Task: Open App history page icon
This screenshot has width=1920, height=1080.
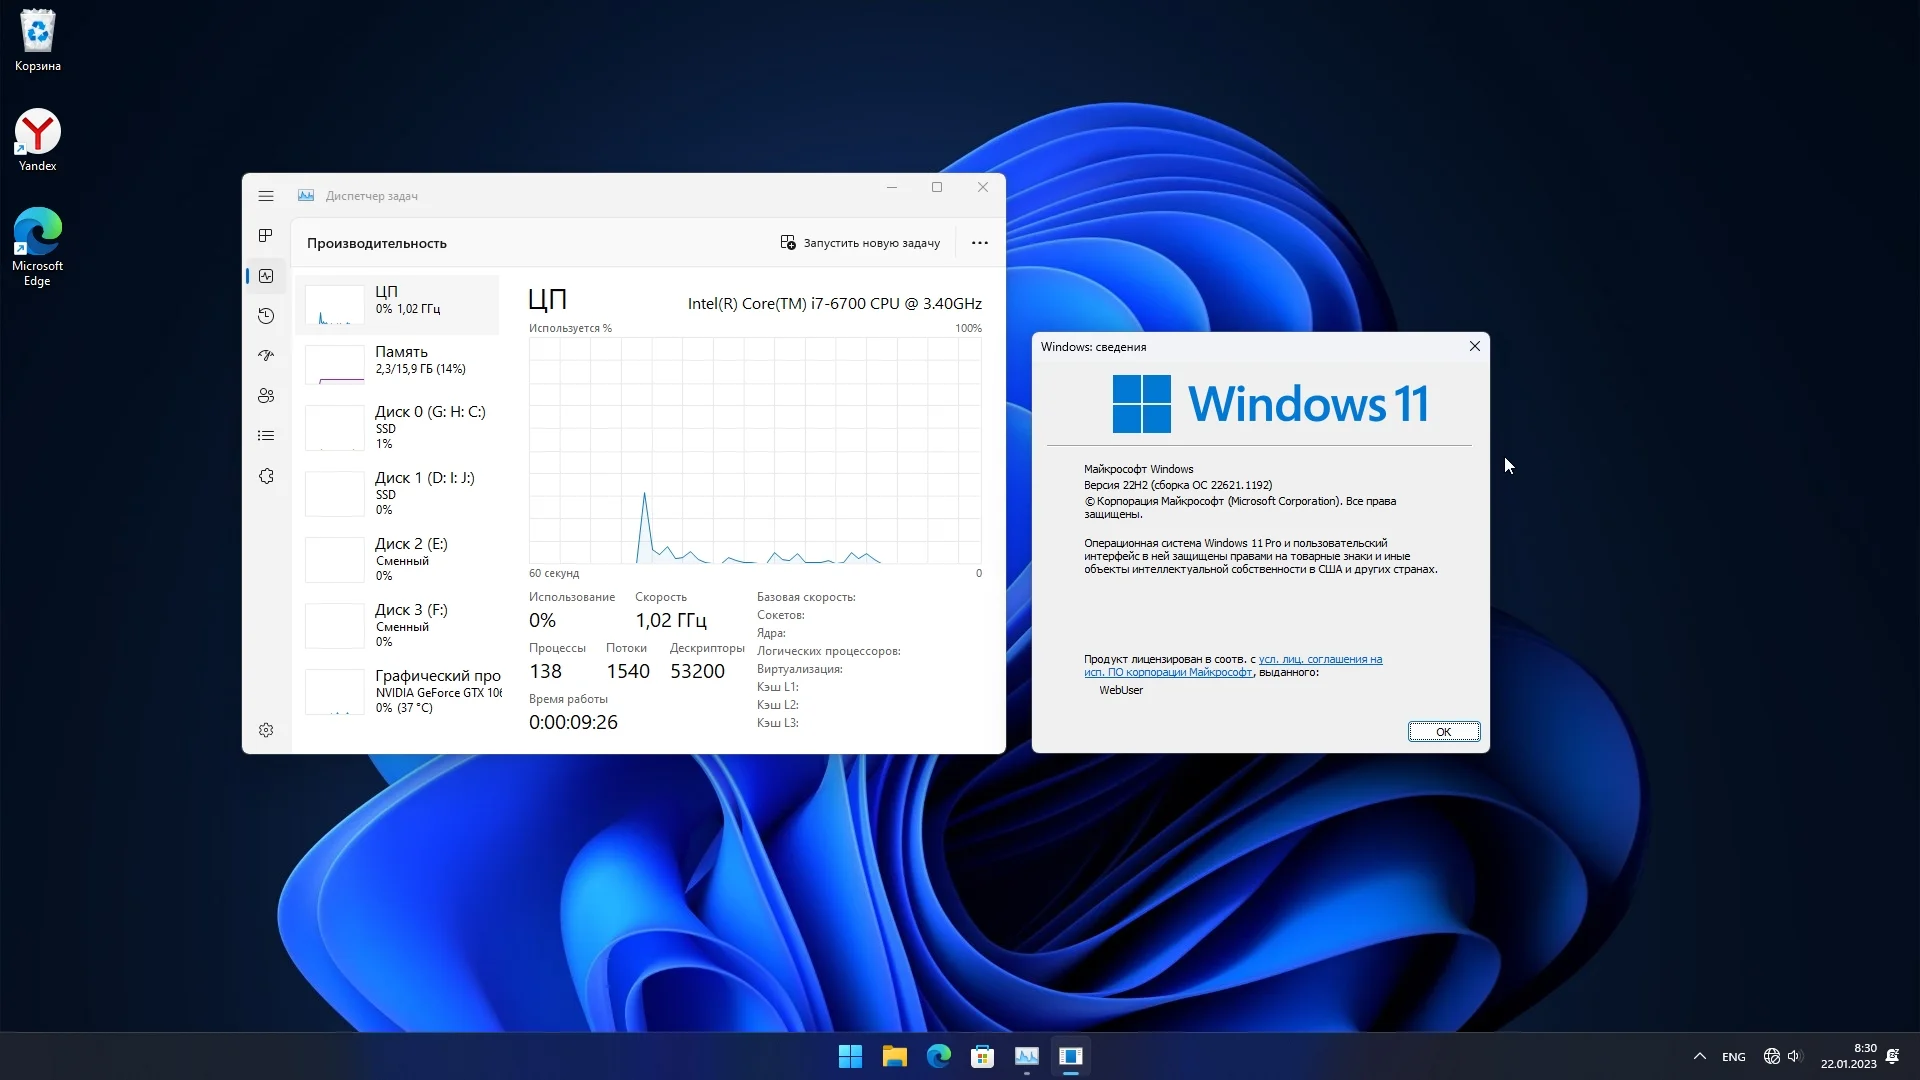Action: click(x=266, y=316)
